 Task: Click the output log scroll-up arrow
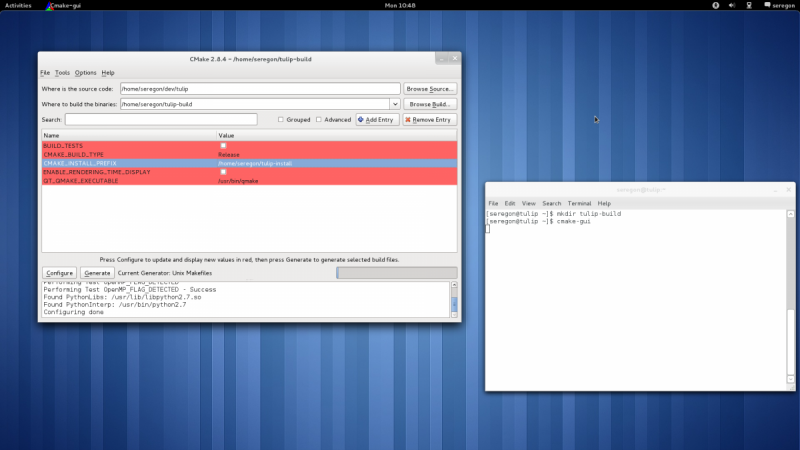[454, 285]
